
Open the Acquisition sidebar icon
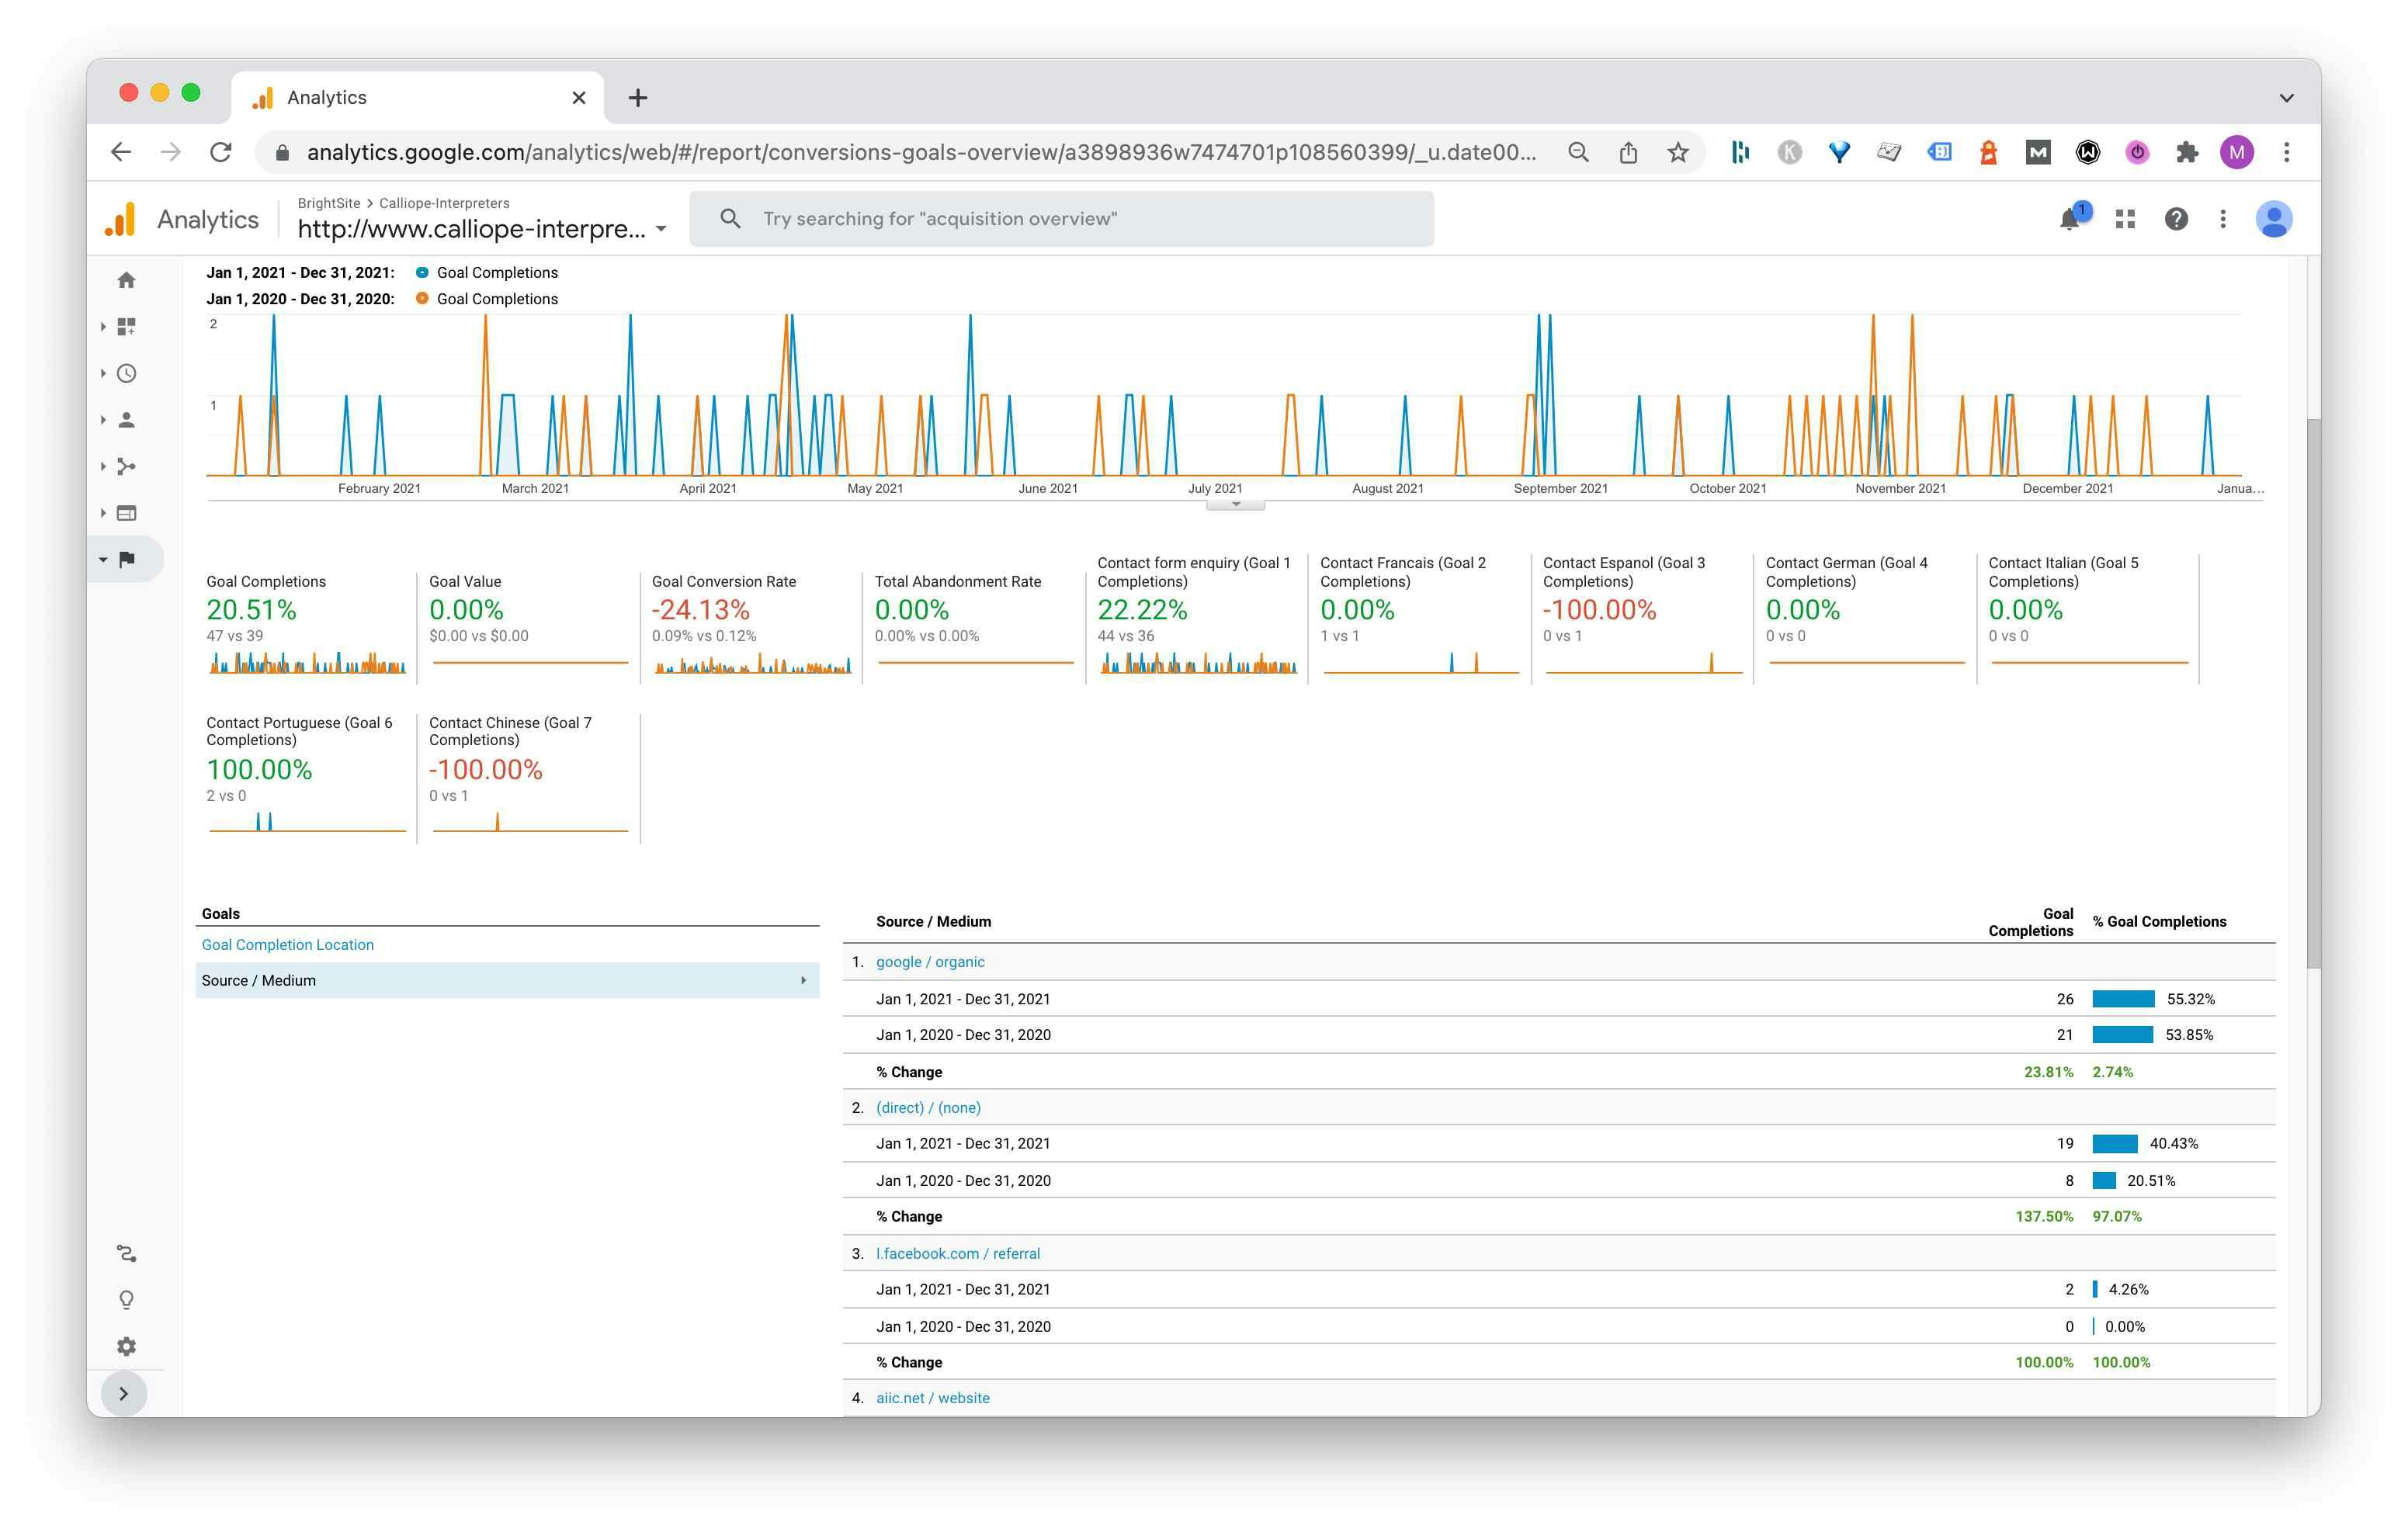tap(126, 467)
